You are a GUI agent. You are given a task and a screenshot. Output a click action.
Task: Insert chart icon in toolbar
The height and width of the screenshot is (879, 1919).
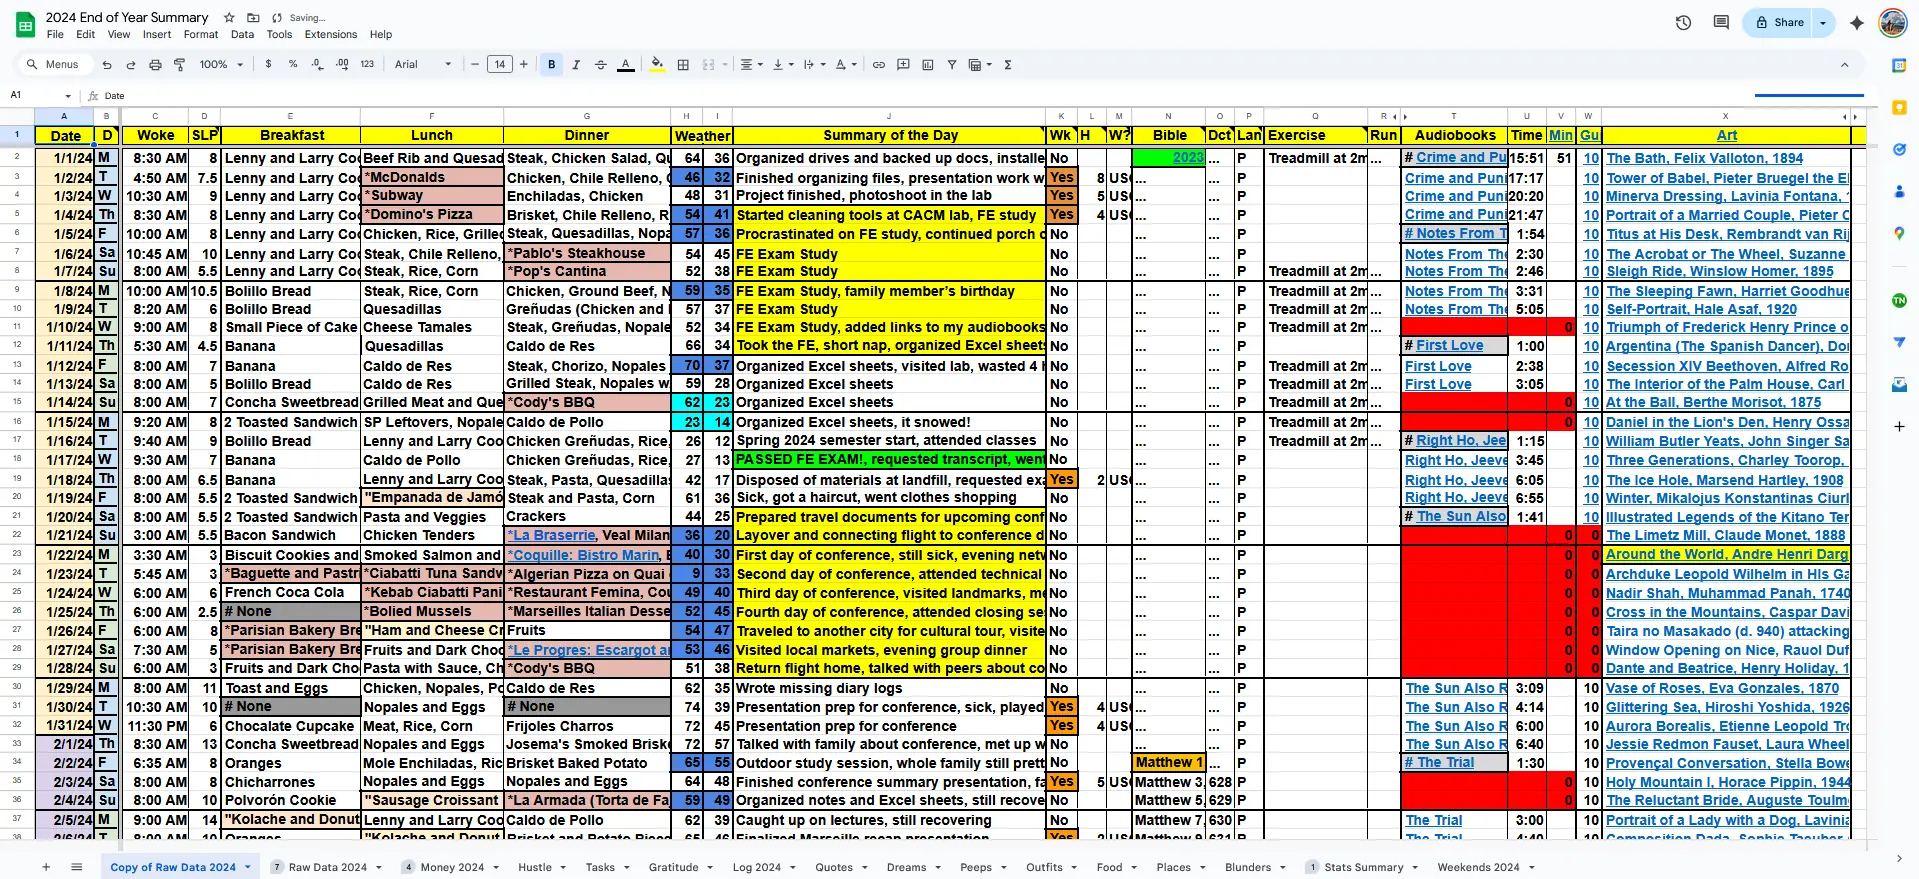(927, 65)
